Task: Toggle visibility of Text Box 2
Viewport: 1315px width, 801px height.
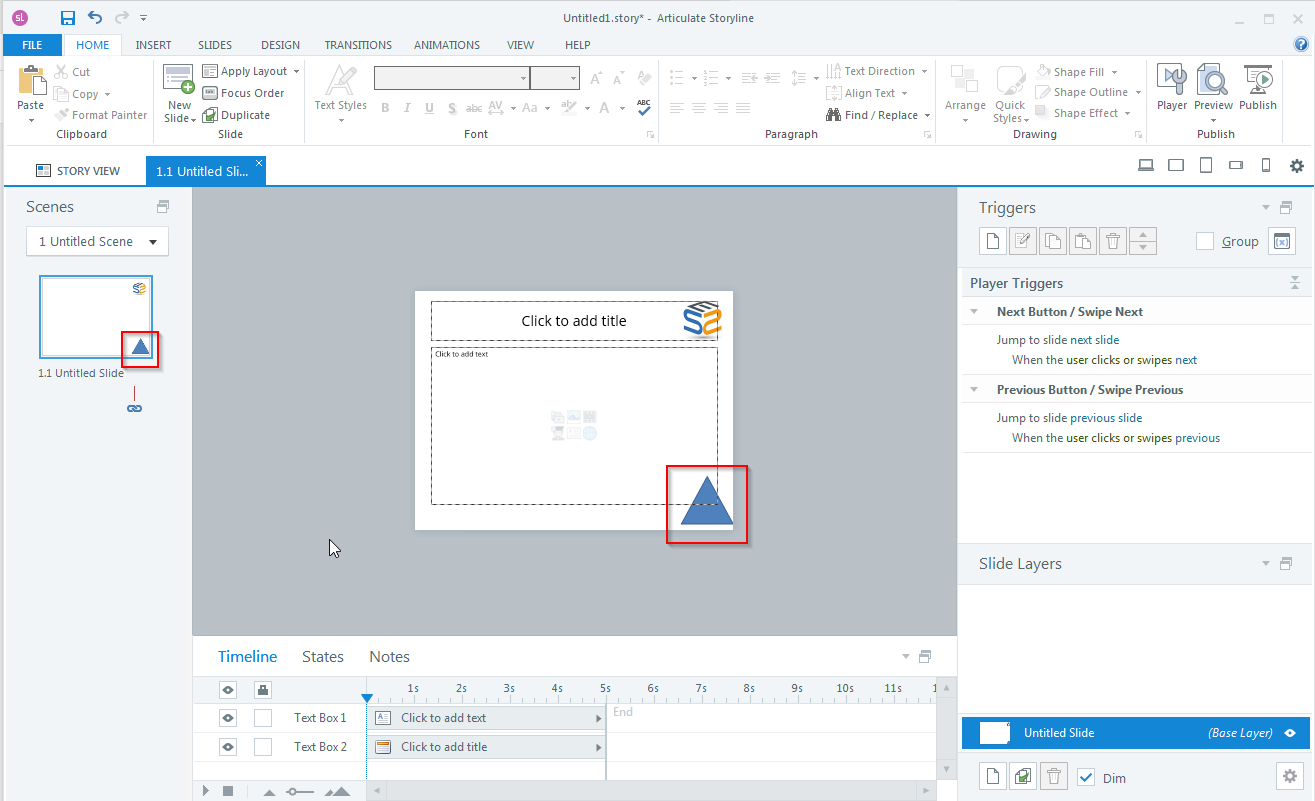Action: tap(228, 747)
